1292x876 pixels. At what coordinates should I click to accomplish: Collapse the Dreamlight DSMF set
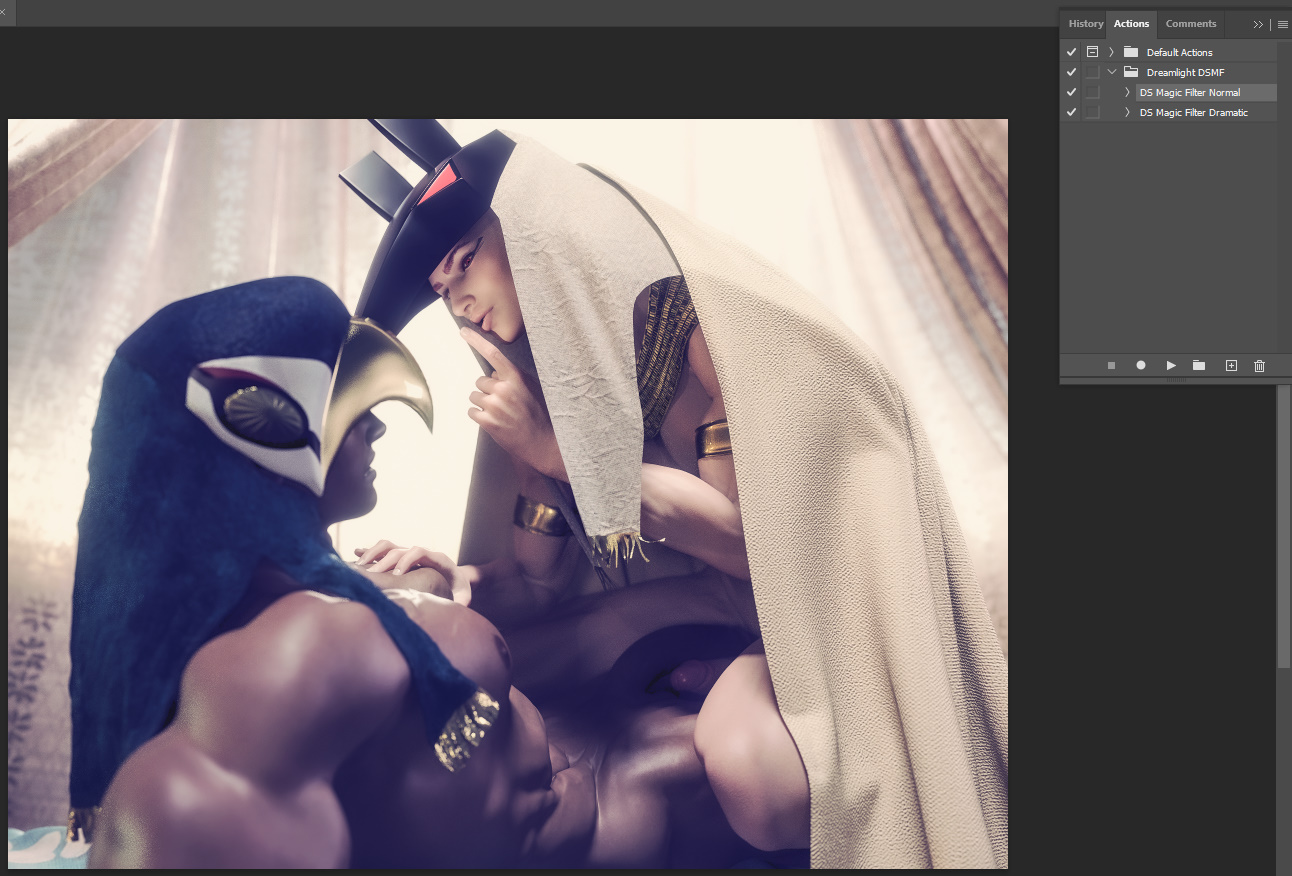point(1111,72)
